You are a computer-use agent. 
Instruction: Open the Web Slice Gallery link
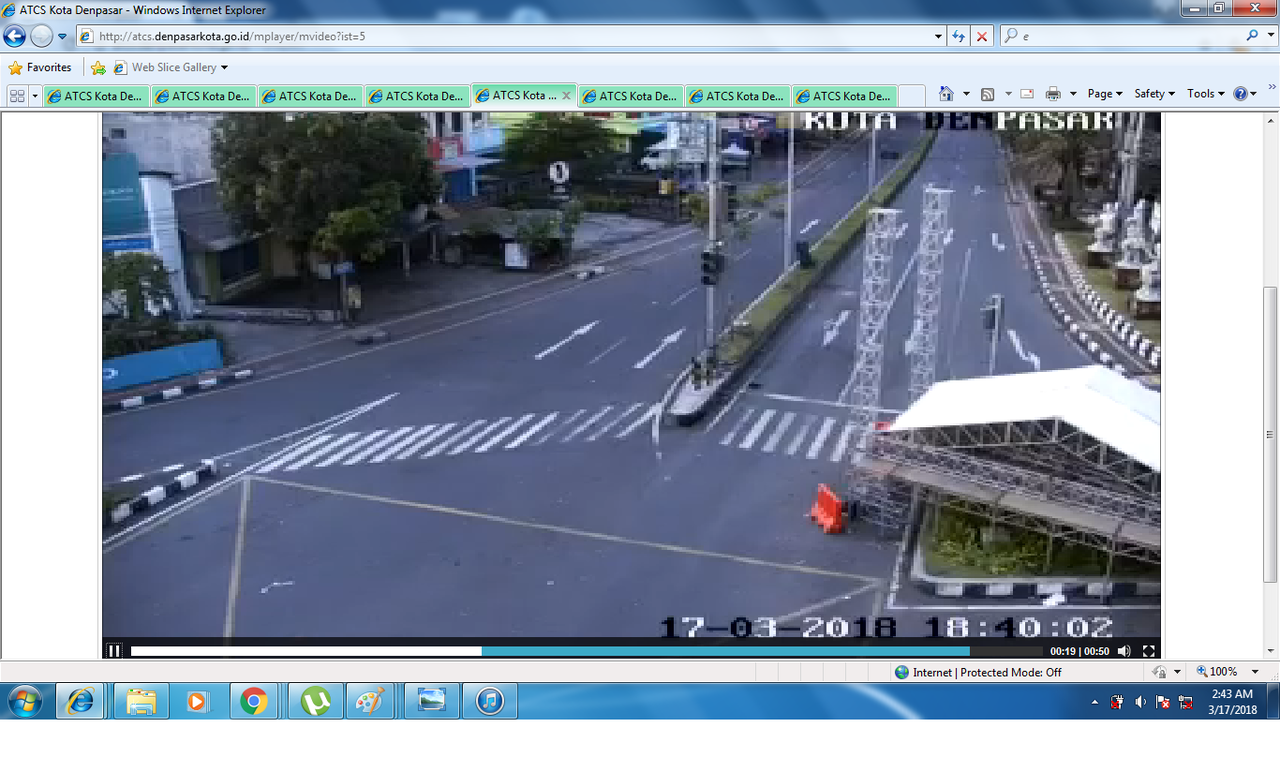tap(165, 68)
